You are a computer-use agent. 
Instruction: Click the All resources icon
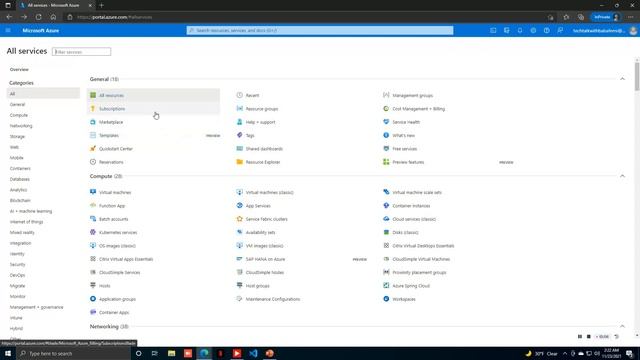93,95
